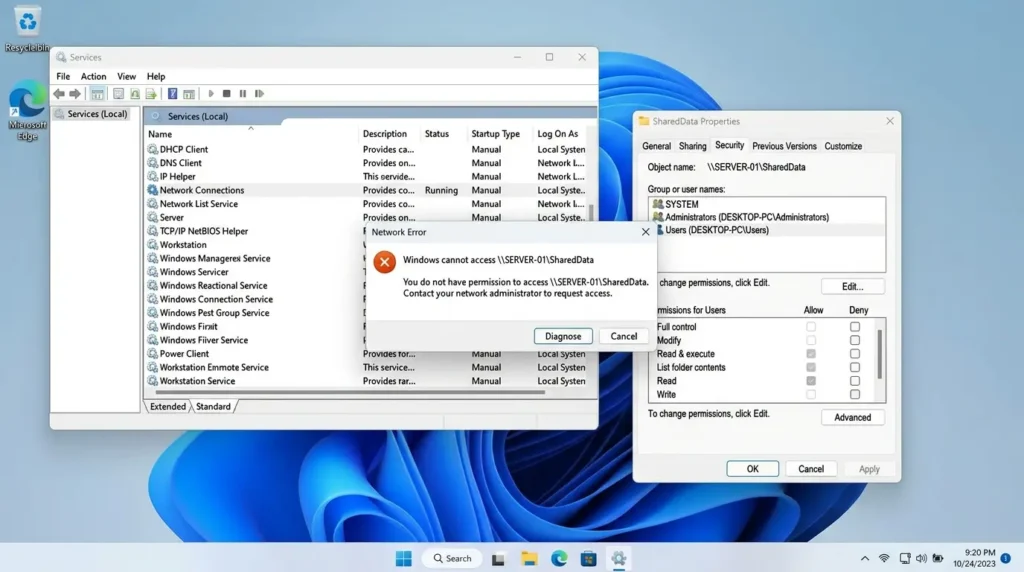Open Microsoft Store from the taskbar

click(x=588, y=558)
